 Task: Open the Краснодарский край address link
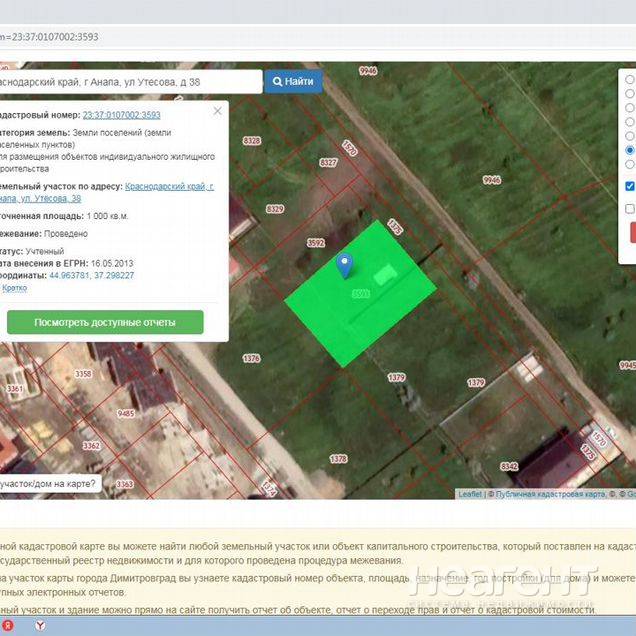[168, 187]
